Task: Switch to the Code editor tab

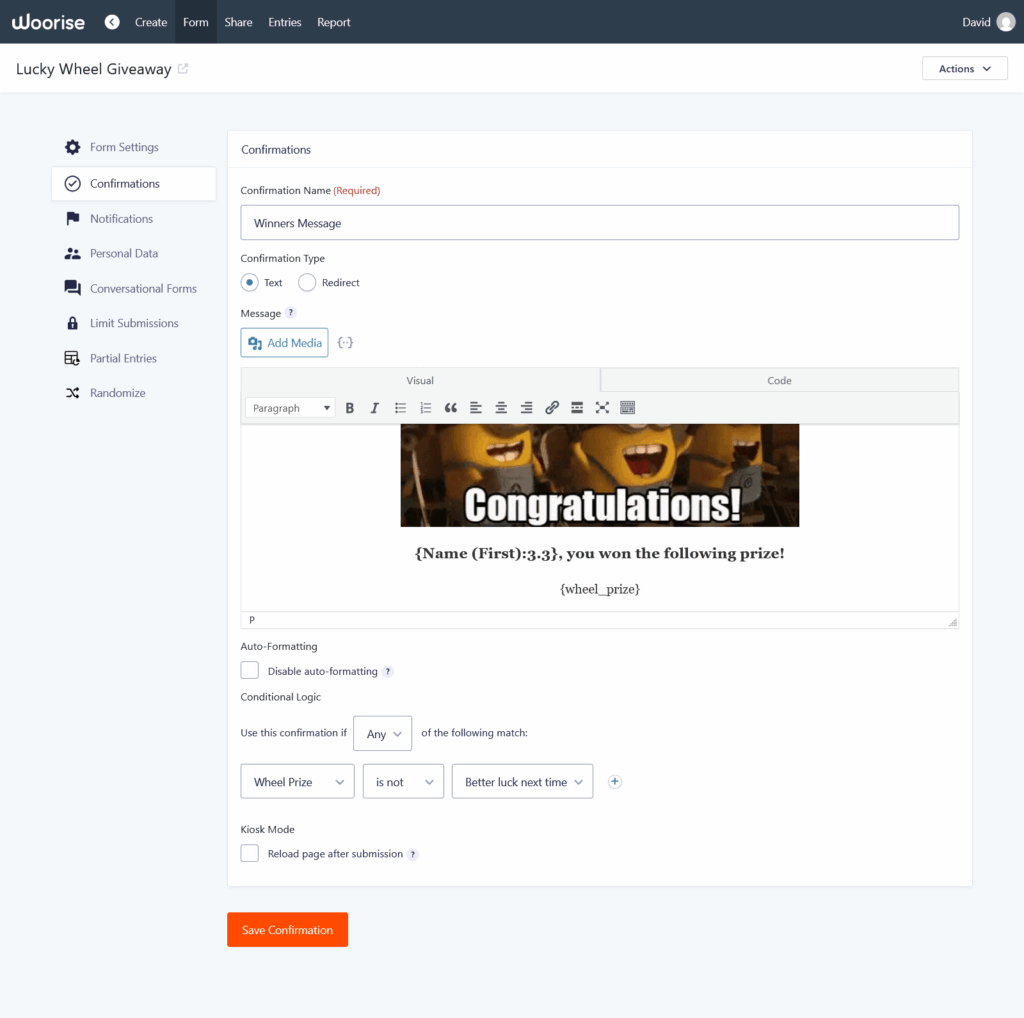Action: coord(779,381)
